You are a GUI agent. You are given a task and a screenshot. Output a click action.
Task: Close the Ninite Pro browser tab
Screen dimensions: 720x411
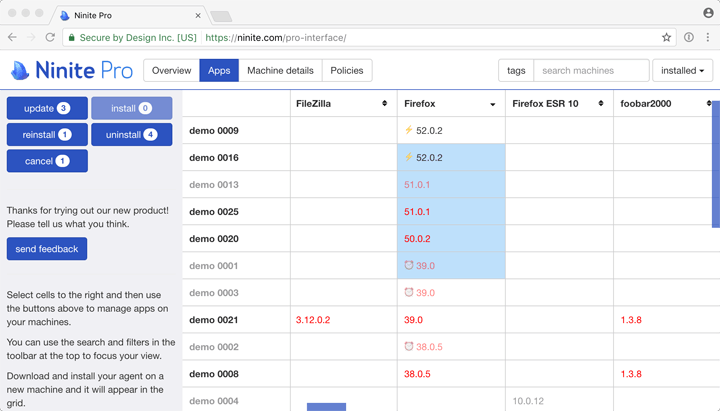(x=198, y=15)
